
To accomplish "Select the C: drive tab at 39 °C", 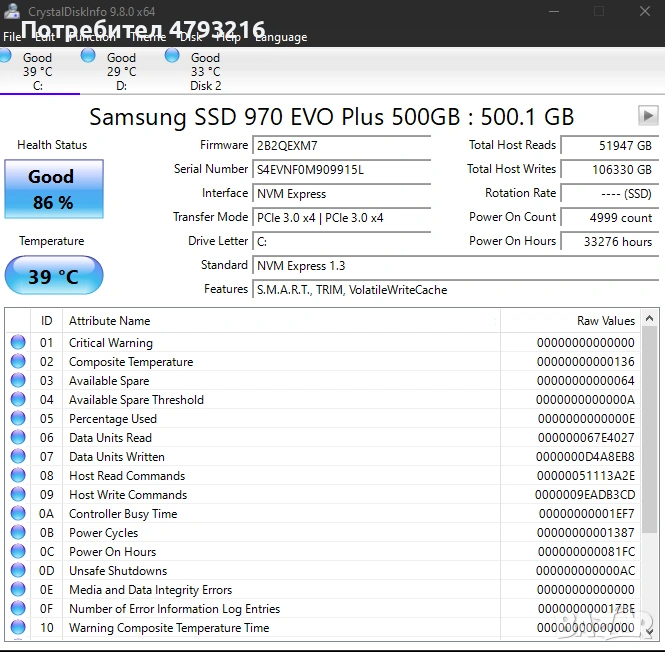I will pyautogui.click(x=38, y=71).
